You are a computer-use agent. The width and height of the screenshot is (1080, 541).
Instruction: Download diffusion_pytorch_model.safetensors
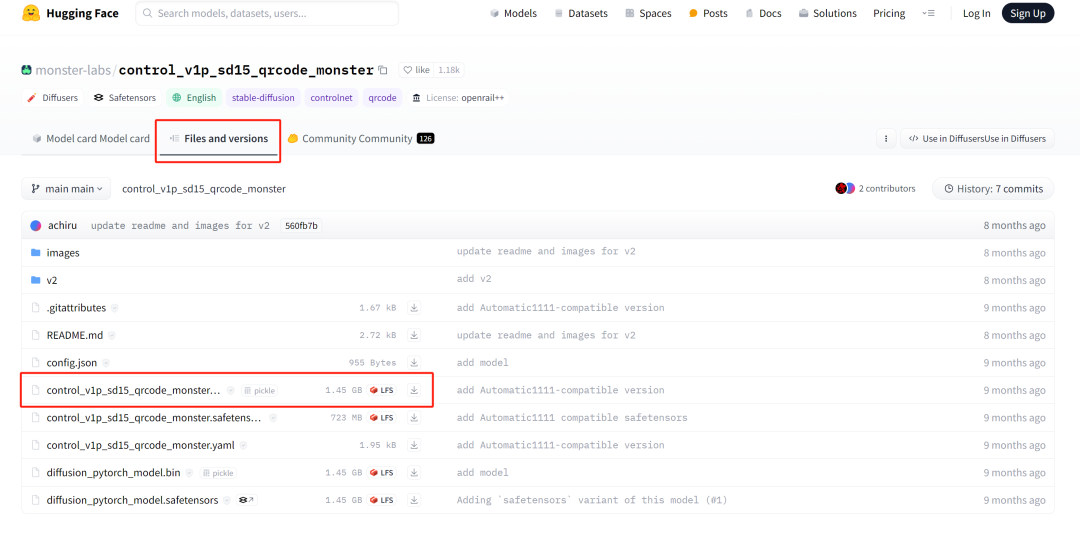click(x=414, y=500)
